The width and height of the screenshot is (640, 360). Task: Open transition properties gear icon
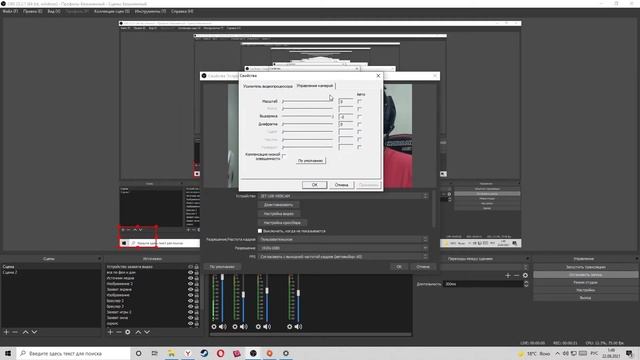pyautogui.click(x=525, y=276)
